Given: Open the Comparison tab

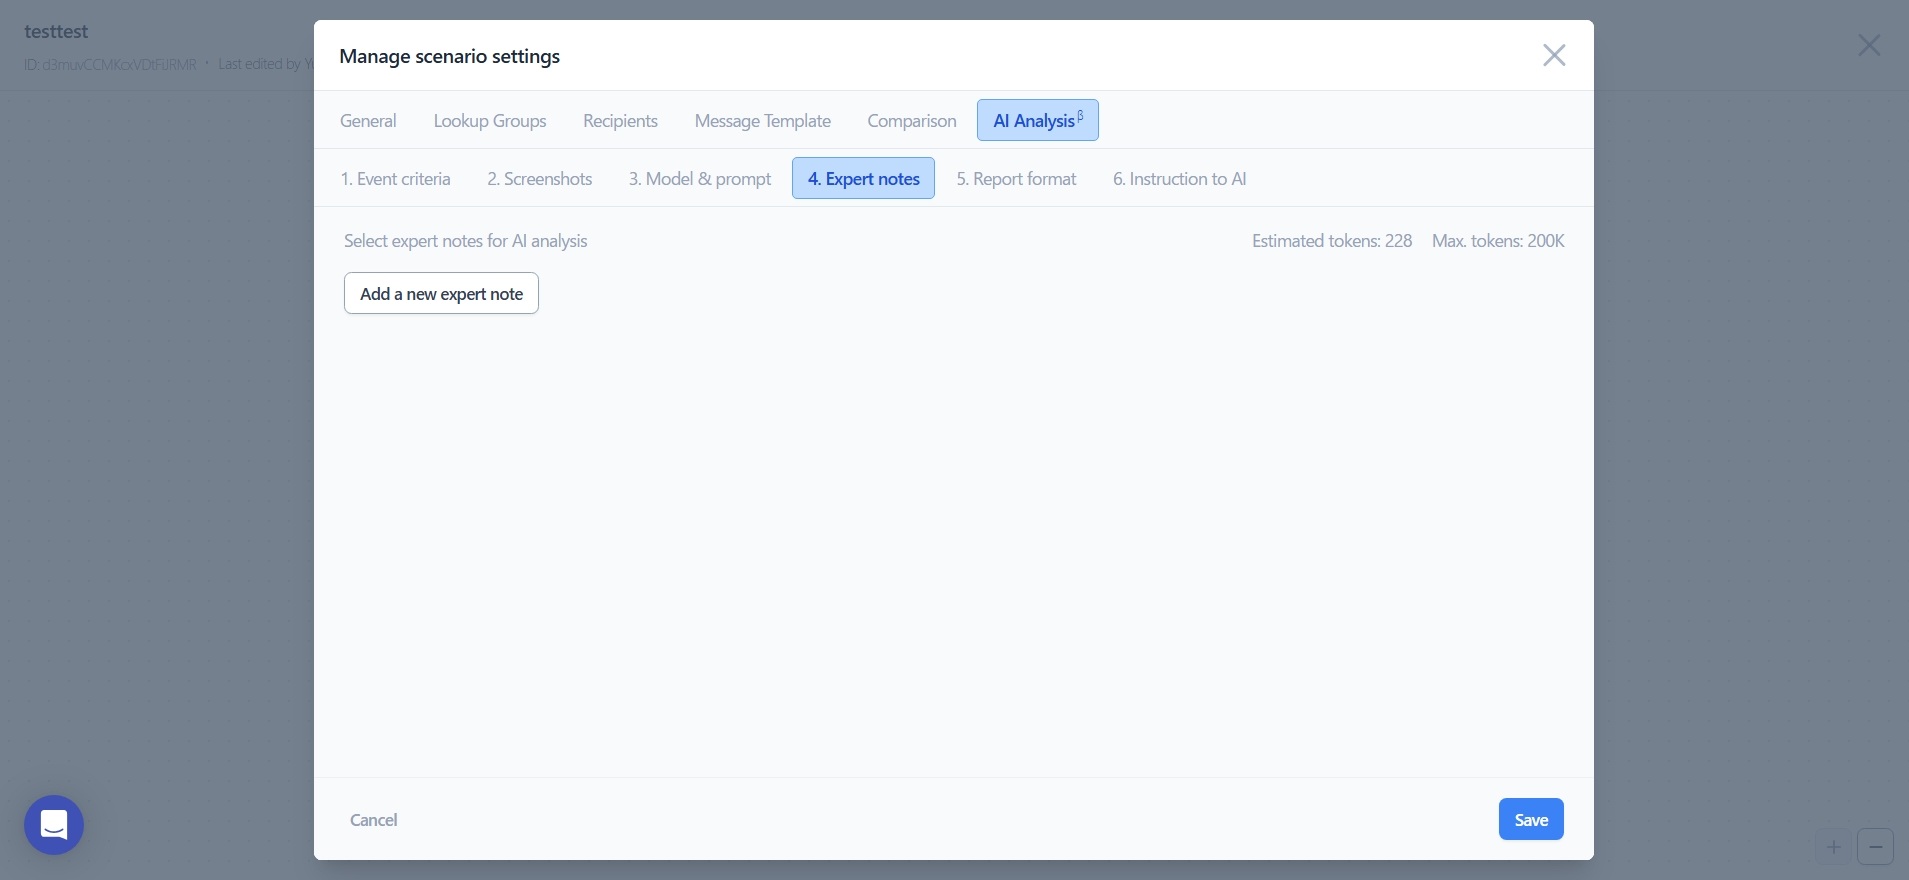Looking at the screenshot, I should (x=911, y=121).
